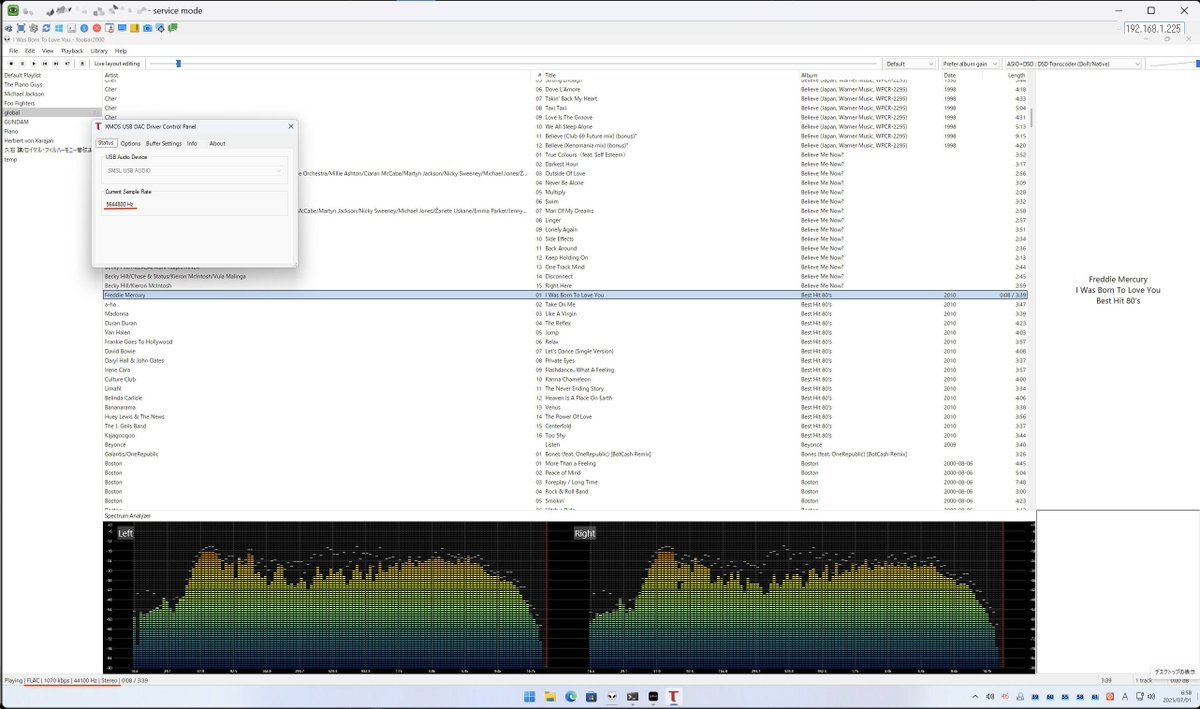Select the GUNDAM playlist
Viewport: 1200px width, 709px height.
(x=16, y=121)
